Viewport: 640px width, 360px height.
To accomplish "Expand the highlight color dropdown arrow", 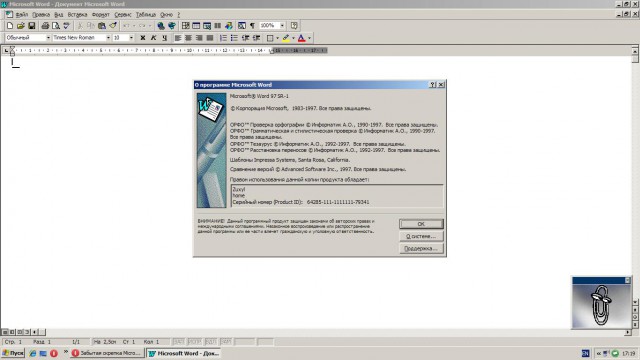I will pos(293,38).
